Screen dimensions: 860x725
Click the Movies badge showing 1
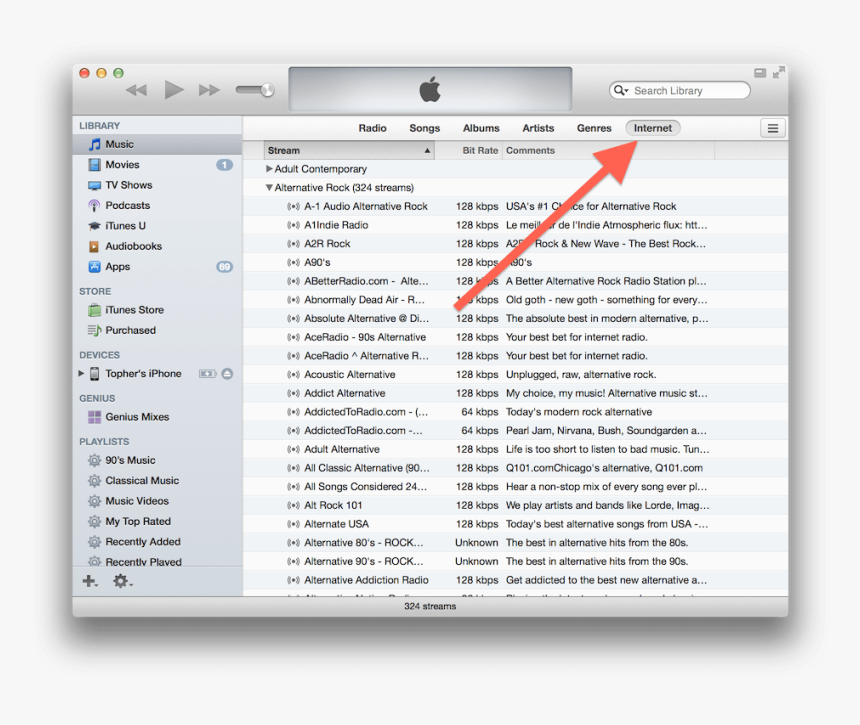224,165
